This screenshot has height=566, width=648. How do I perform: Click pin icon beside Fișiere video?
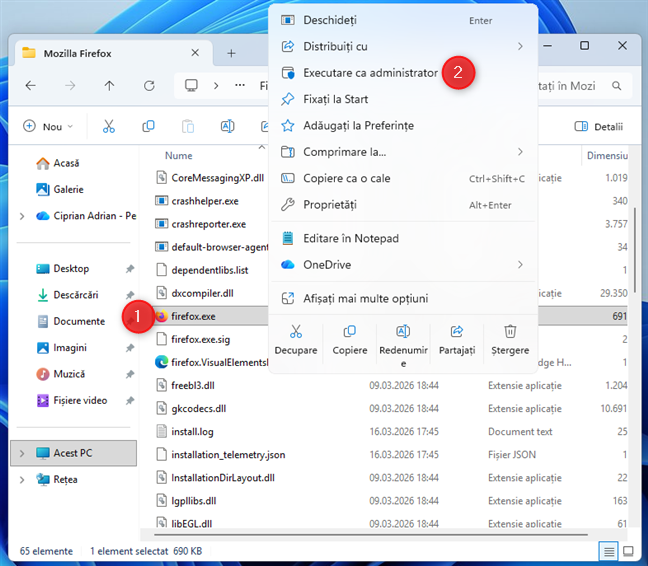(130, 400)
